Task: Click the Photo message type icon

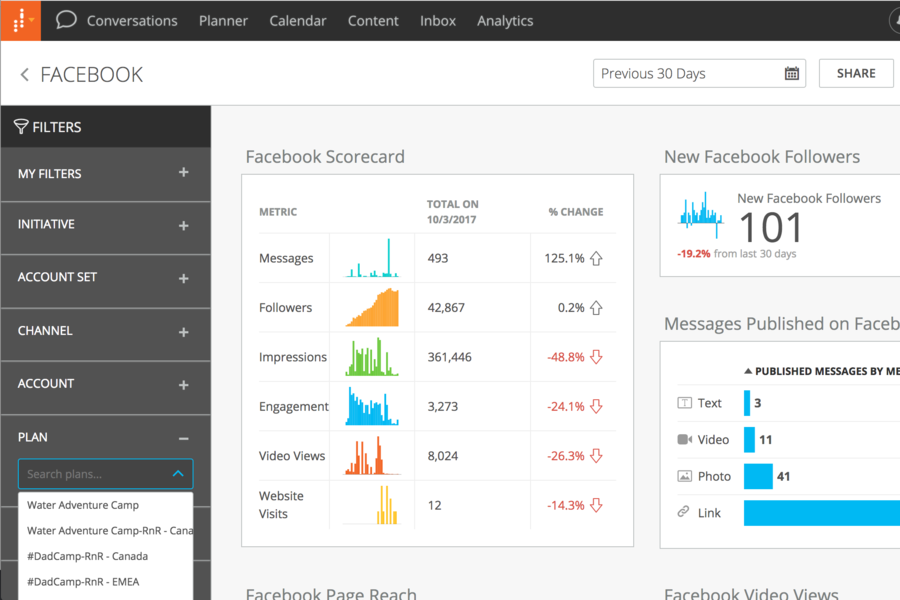Action: [x=685, y=477]
